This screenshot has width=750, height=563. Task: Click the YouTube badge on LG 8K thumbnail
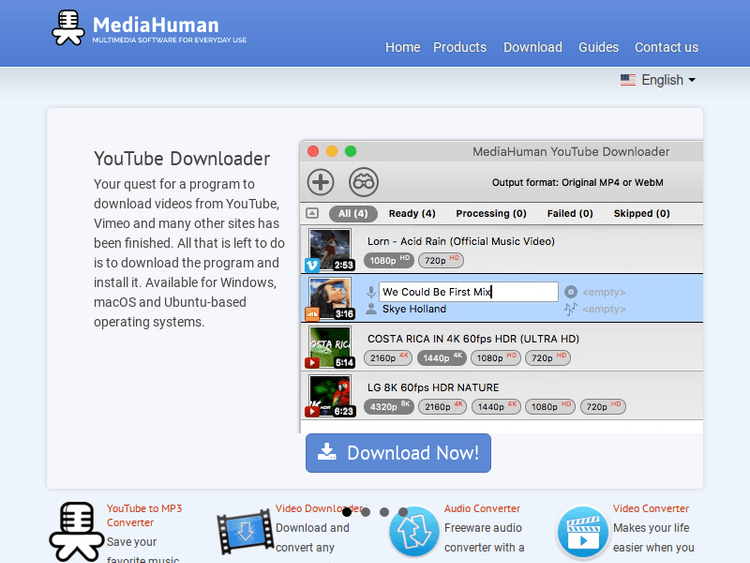[312, 411]
